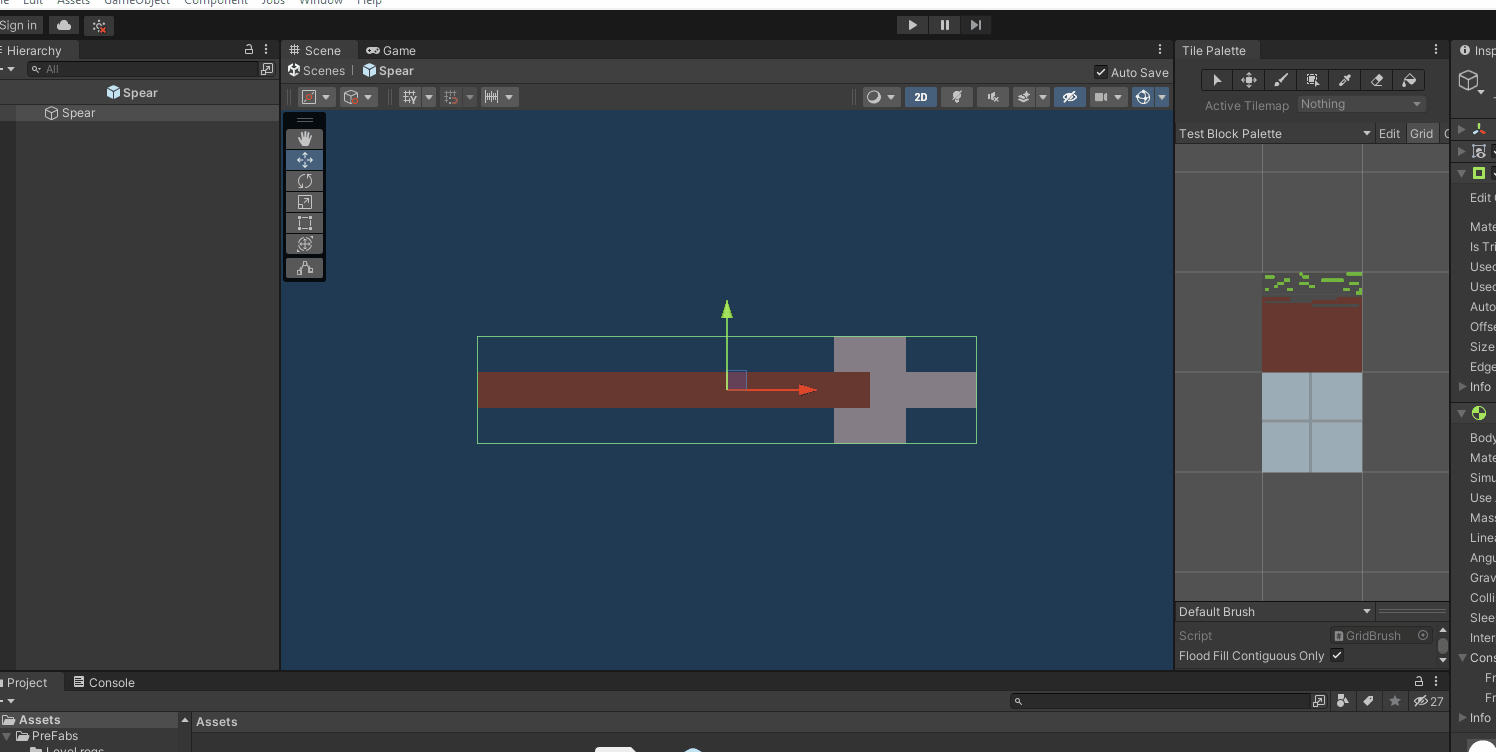The width and height of the screenshot is (1496, 752).
Task: Choose the Tile Palette Select tool
Action: [x=1217, y=80]
